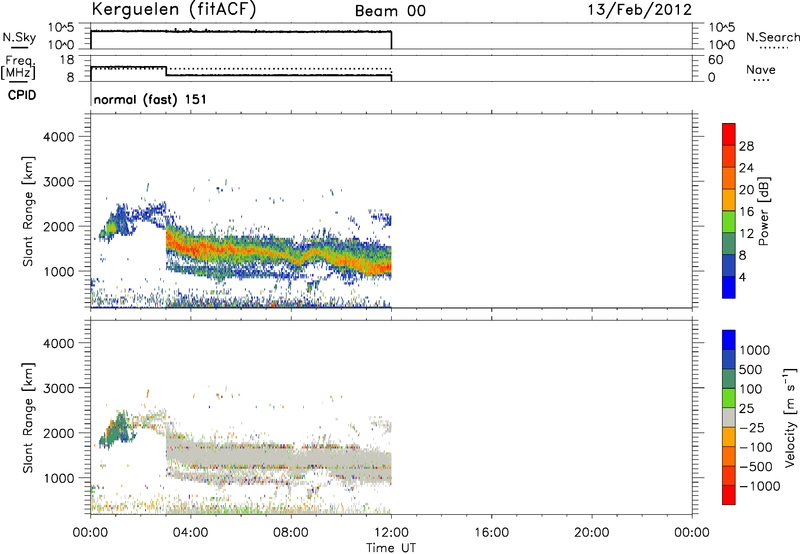Click the '20:00' time tick label
Viewport: 800px width, 554px height.
[x=591, y=533]
